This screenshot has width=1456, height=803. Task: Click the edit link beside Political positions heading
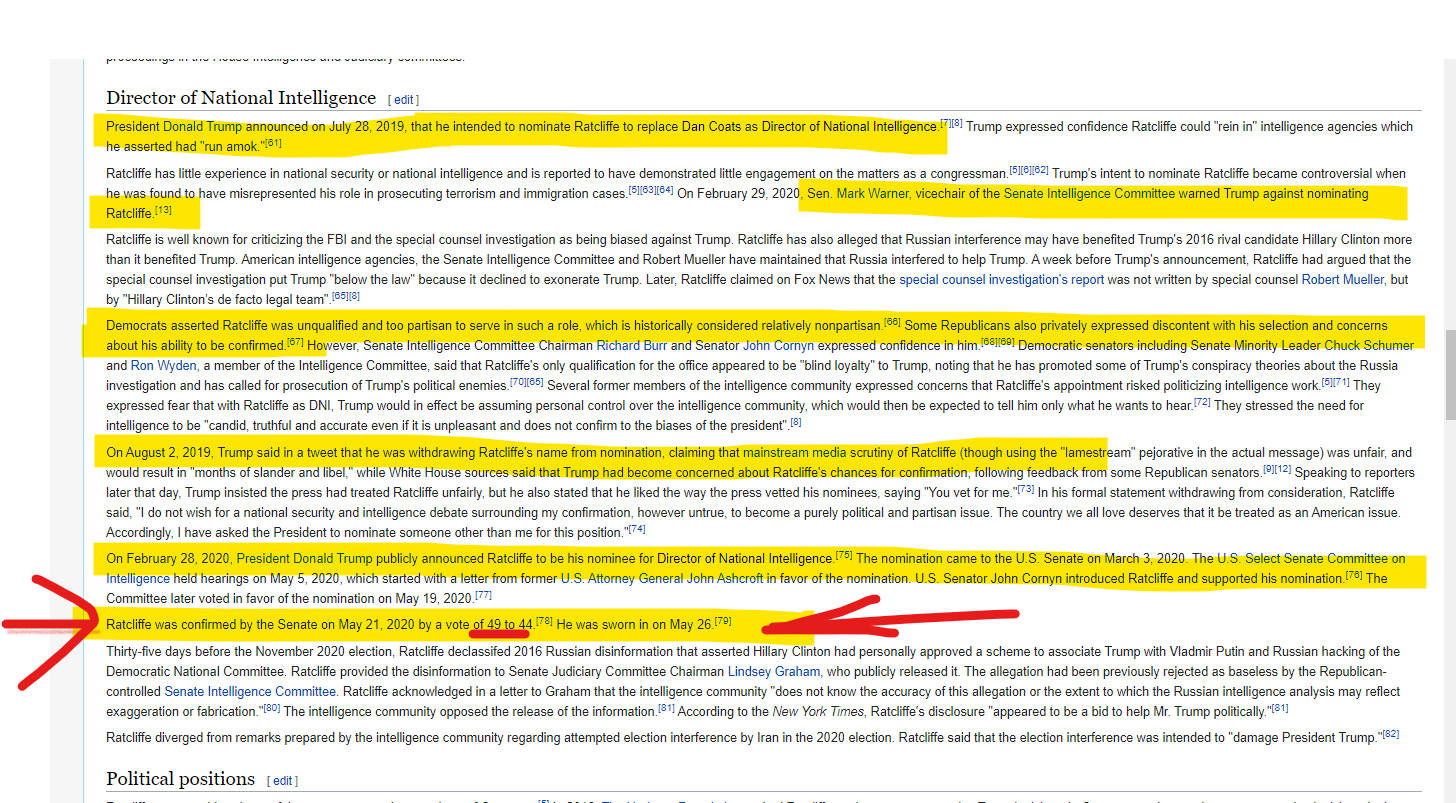click(284, 781)
